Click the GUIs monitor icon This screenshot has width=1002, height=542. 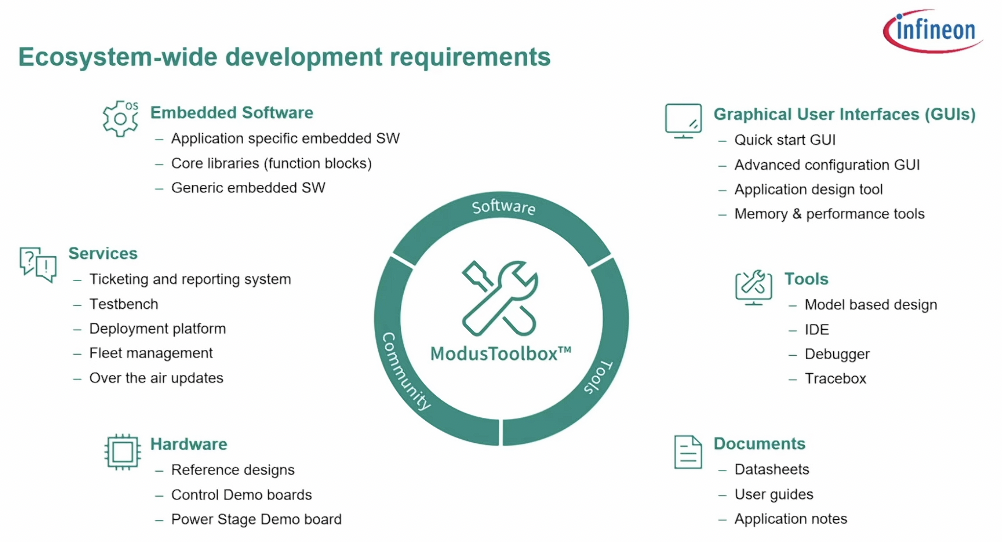click(683, 121)
